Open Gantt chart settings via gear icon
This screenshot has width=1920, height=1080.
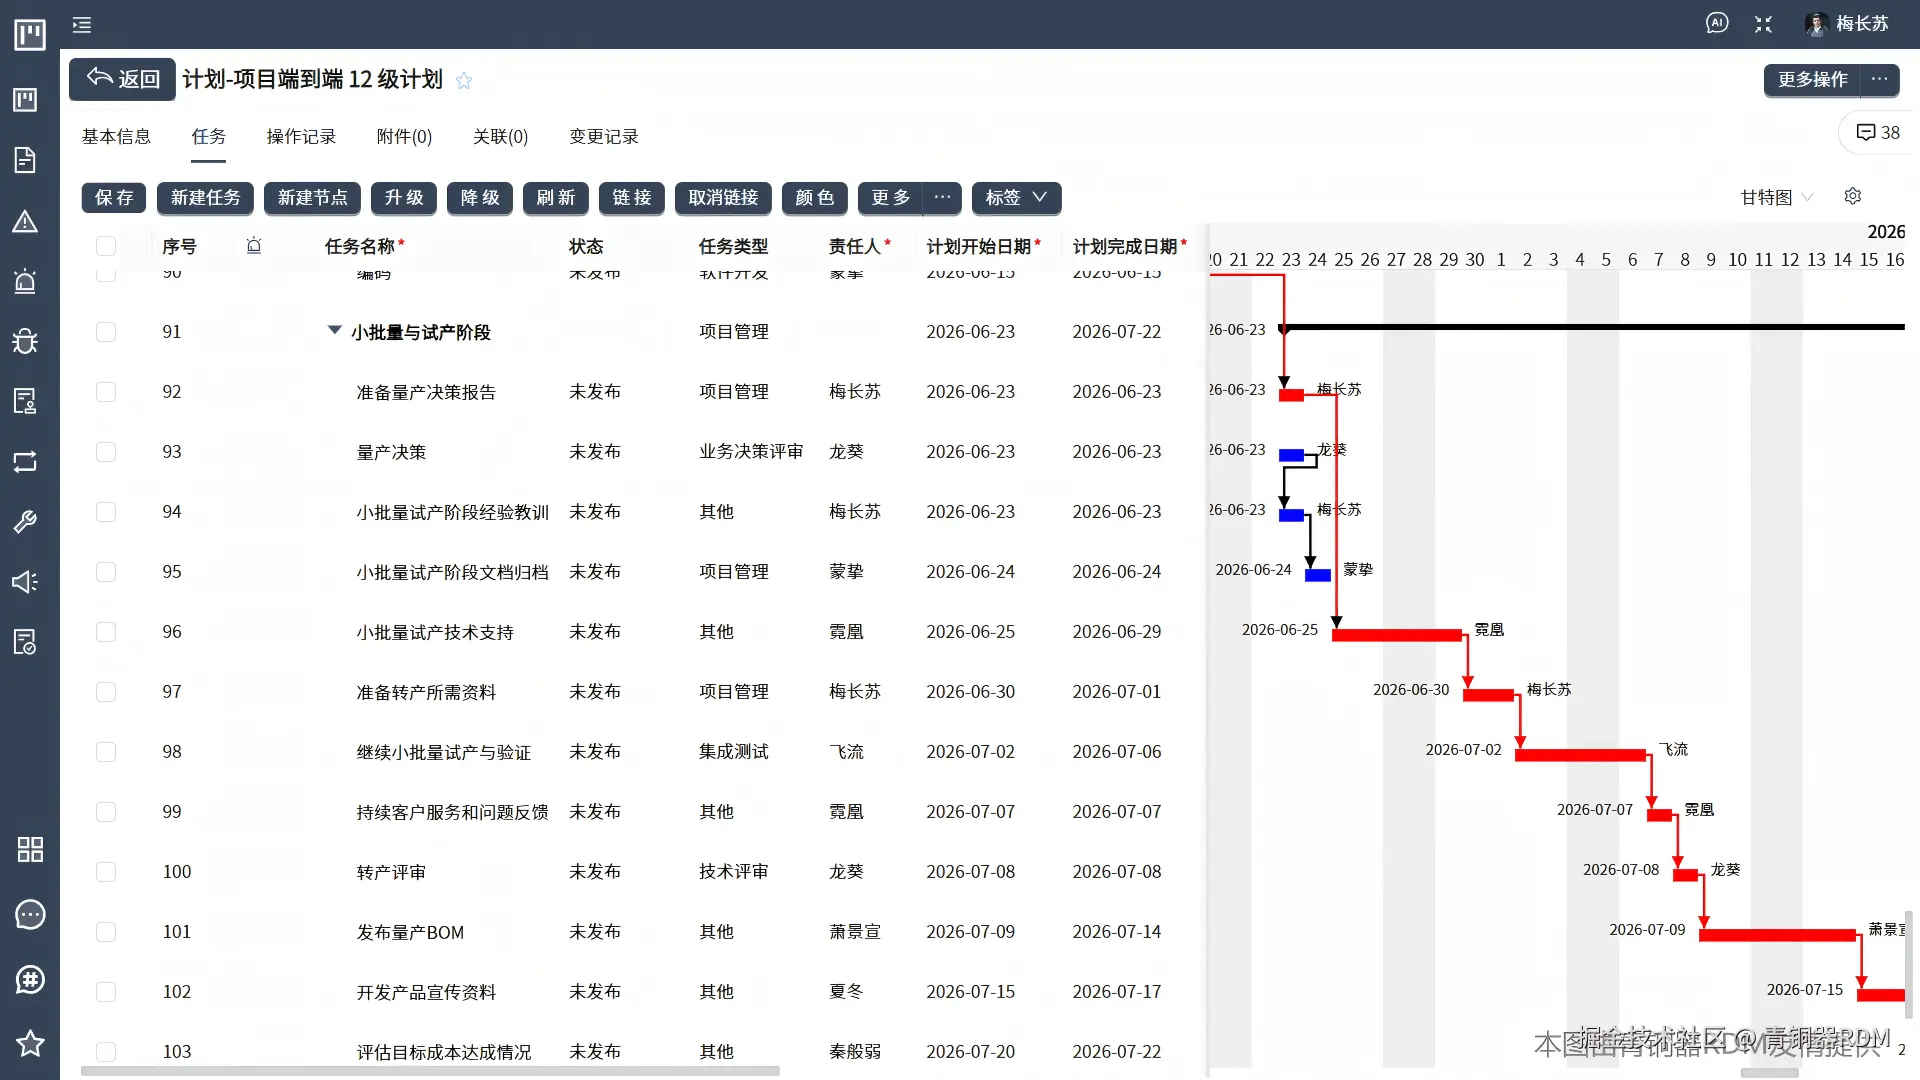coord(1852,196)
